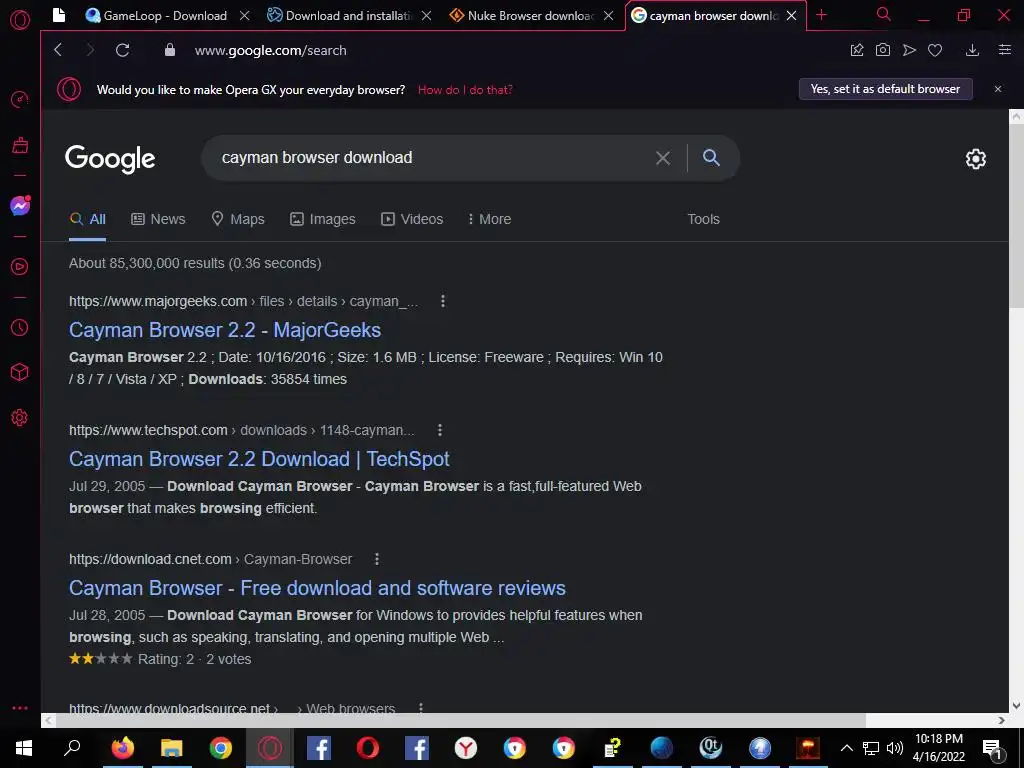
Task: Click the horizontal scrollbar right arrow
Action: [1002, 720]
